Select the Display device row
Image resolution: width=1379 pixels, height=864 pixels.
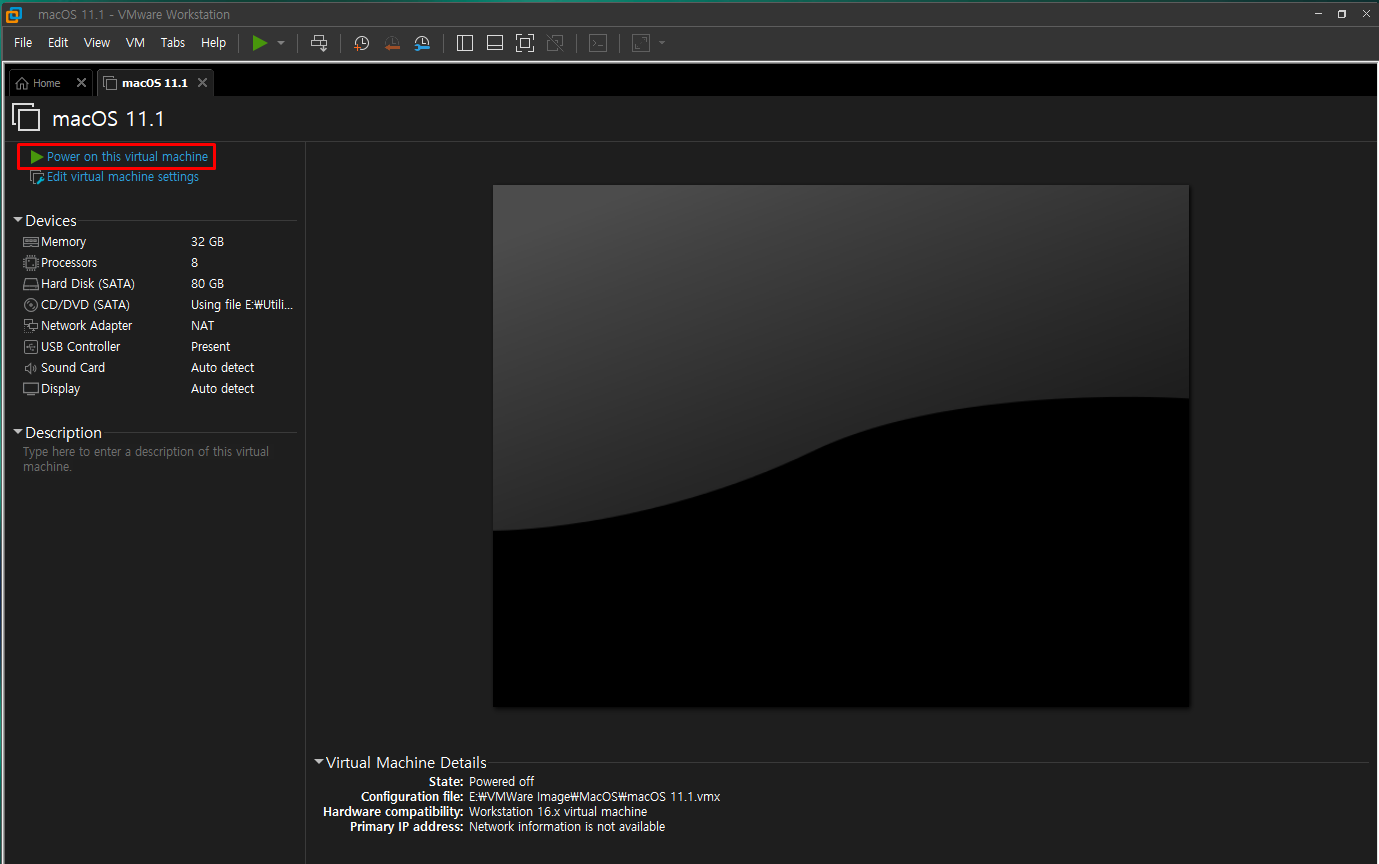(158, 389)
